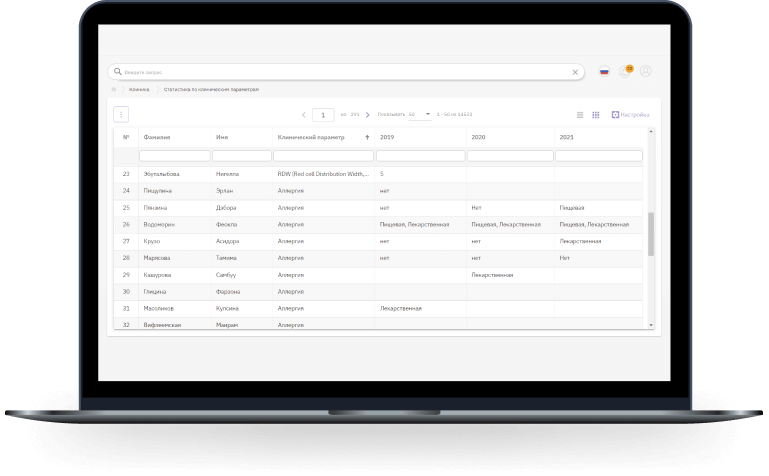This screenshot has height=476, width=769.
Task: Open the Russian flag language selector
Action: (604, 72)
